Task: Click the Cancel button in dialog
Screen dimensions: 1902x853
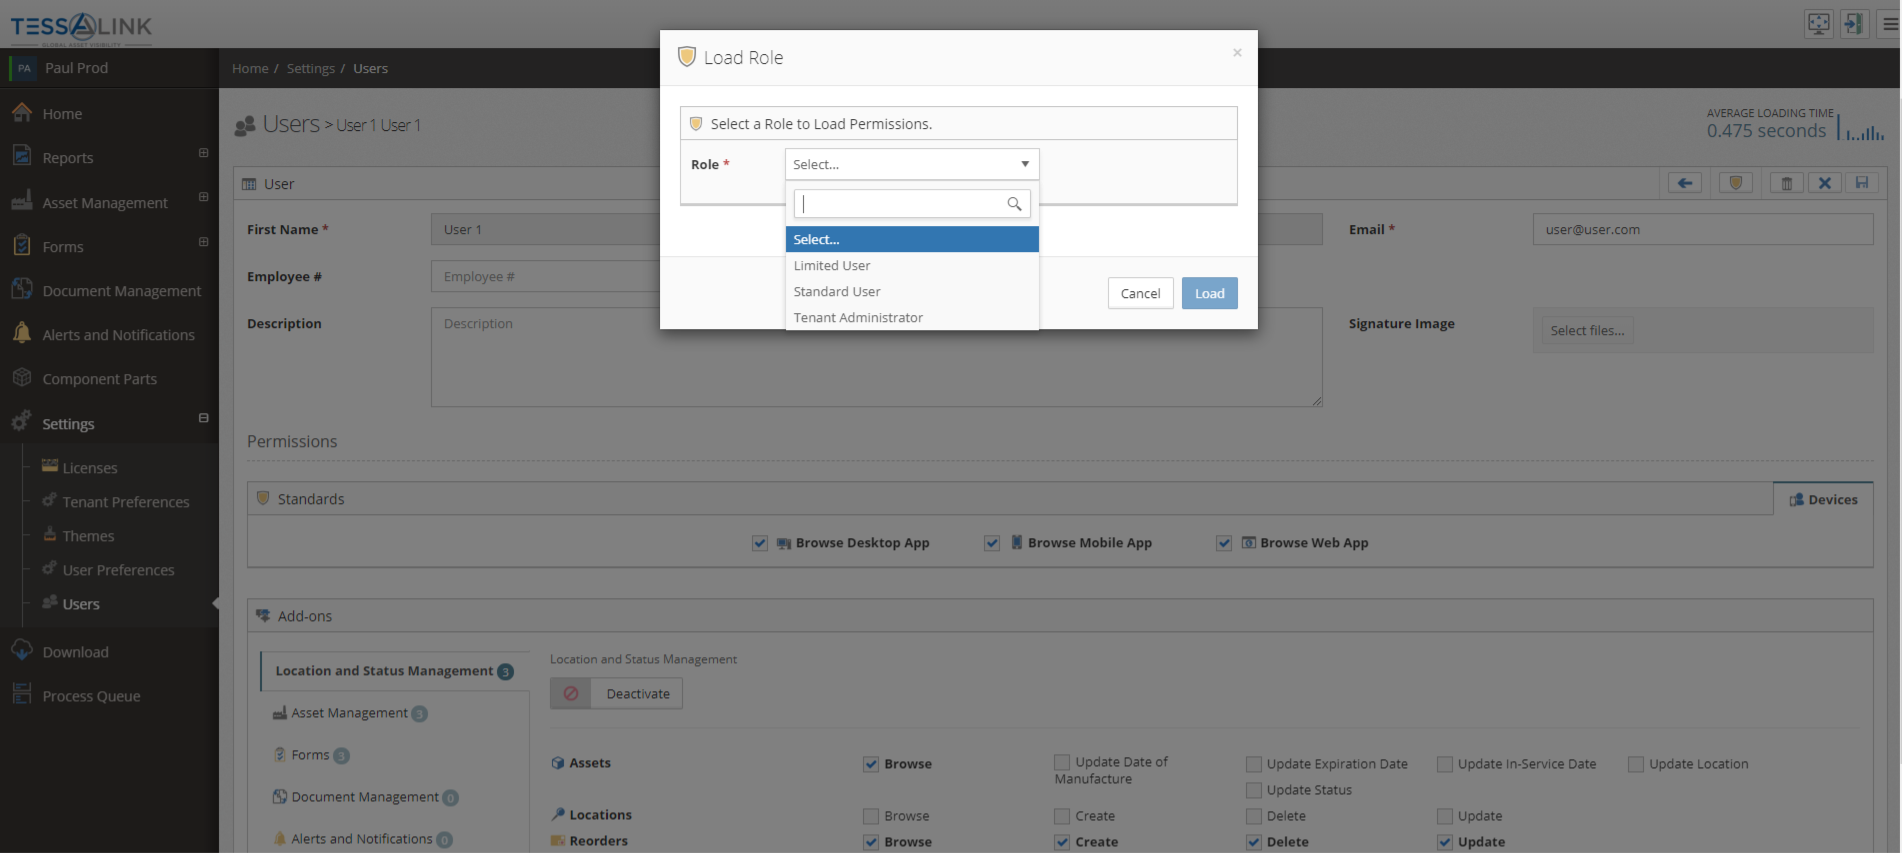Action: [x=1140, y=293]
